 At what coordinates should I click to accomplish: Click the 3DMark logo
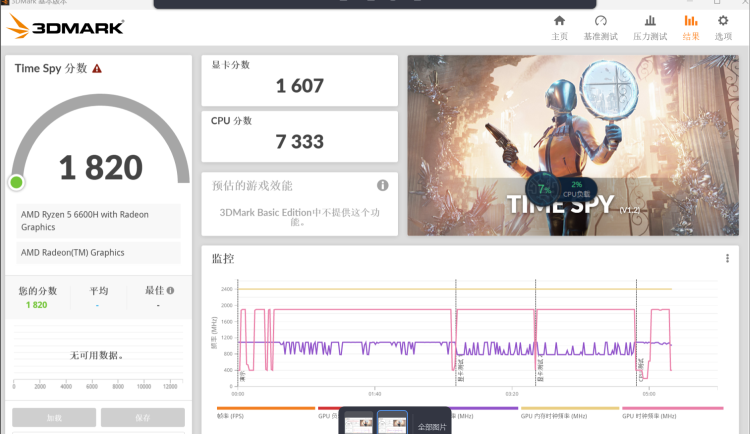[x=66, y=27]
